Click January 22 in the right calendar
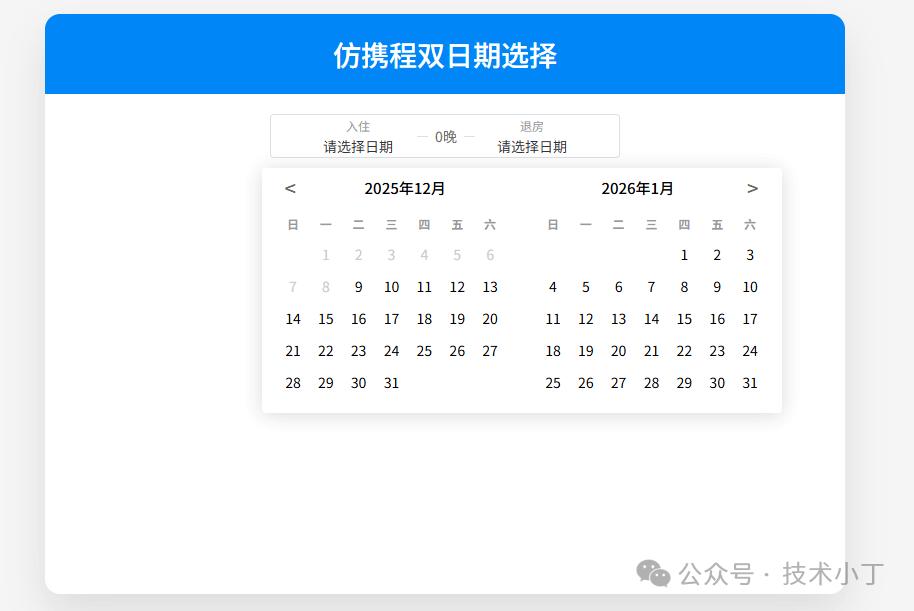 (x=684, y=351)
